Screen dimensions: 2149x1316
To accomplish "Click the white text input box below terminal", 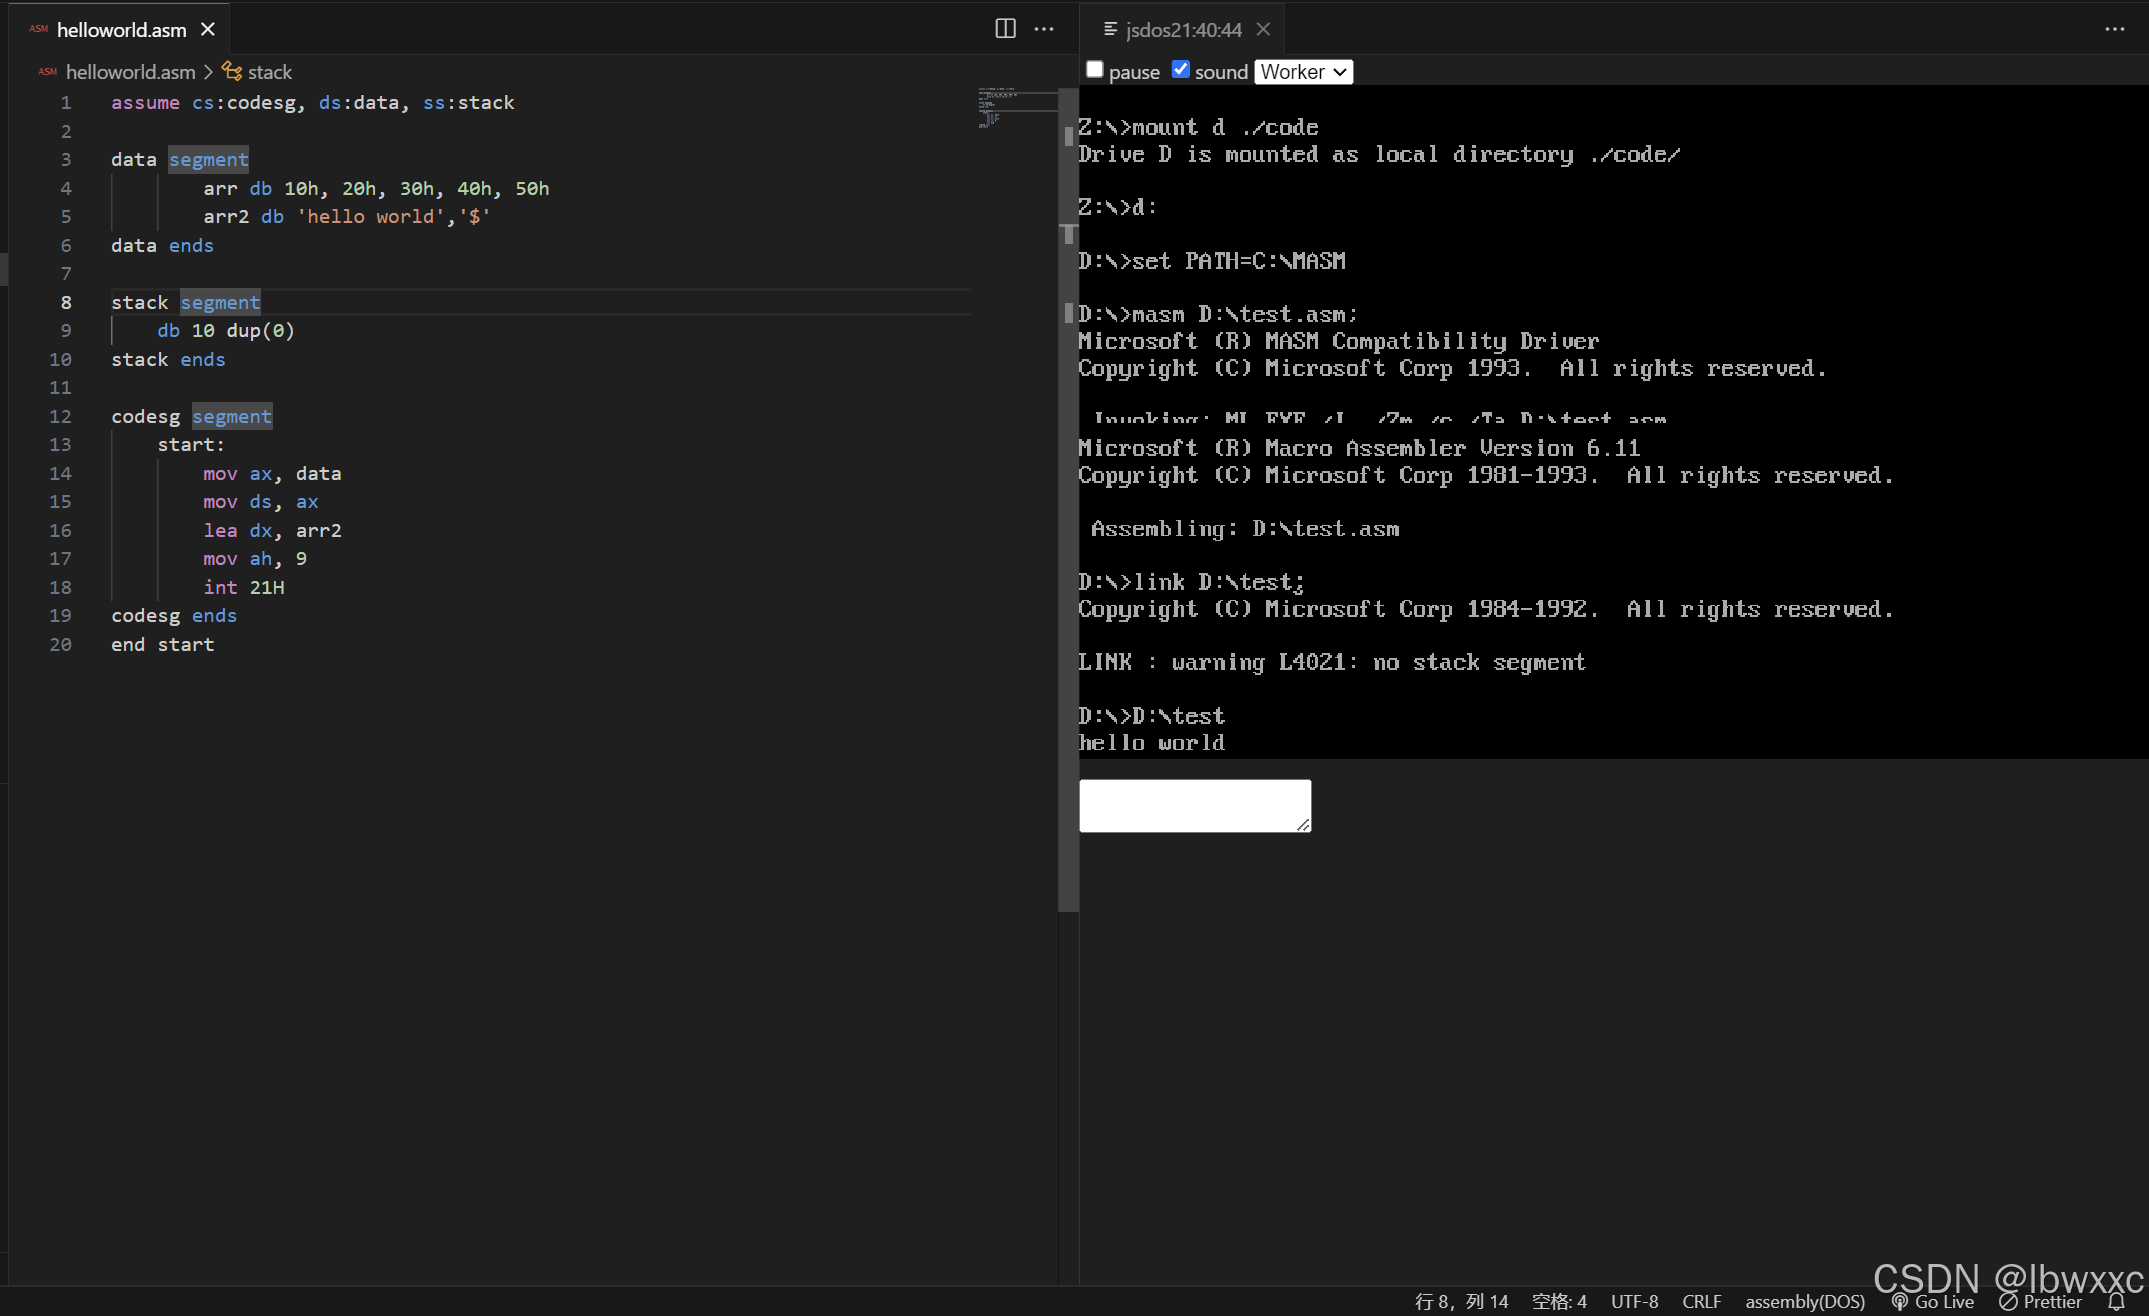I will pos(1195,805).
